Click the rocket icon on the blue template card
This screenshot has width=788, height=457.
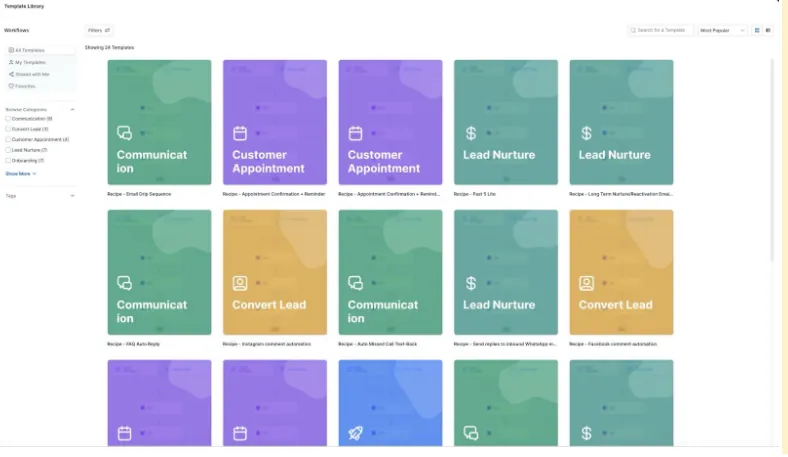pyautogui.click(x=355, y=433)
